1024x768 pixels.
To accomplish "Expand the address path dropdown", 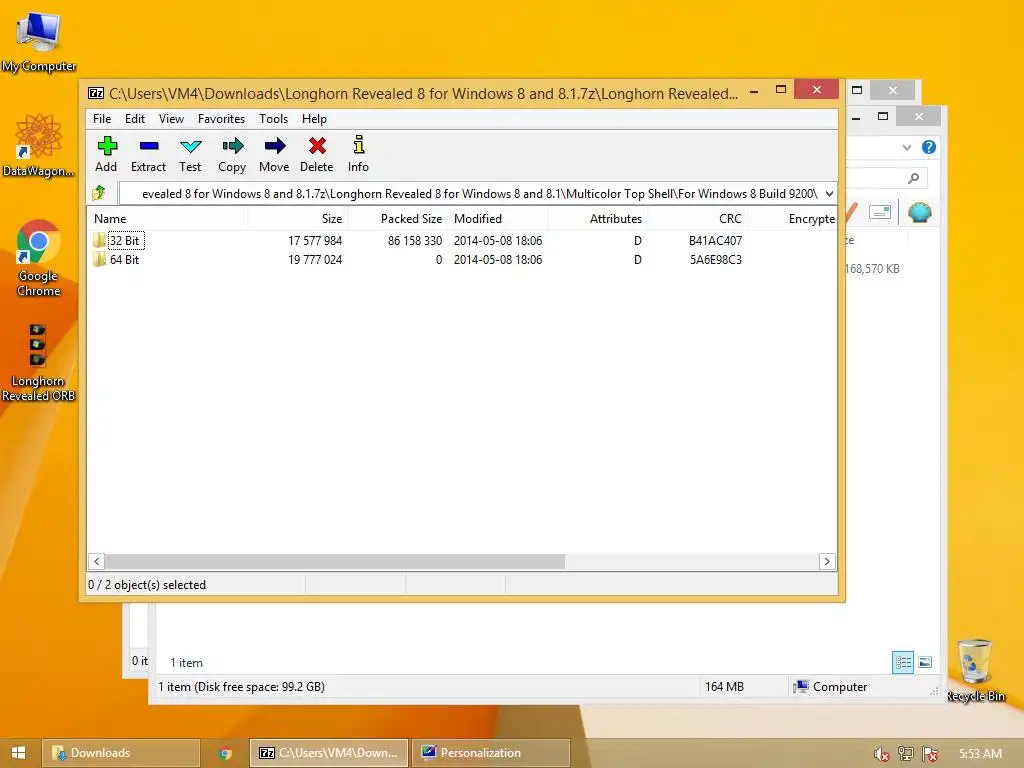I will (829, 193).
